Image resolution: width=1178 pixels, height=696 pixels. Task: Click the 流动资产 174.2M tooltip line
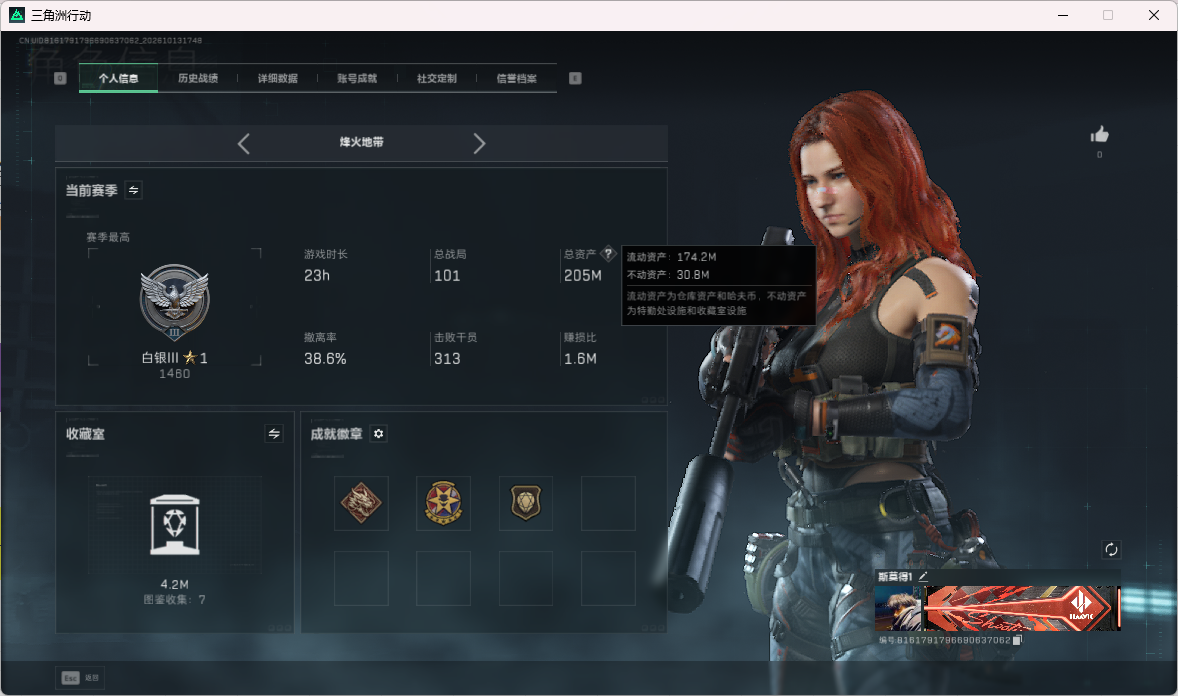[672, 257]
